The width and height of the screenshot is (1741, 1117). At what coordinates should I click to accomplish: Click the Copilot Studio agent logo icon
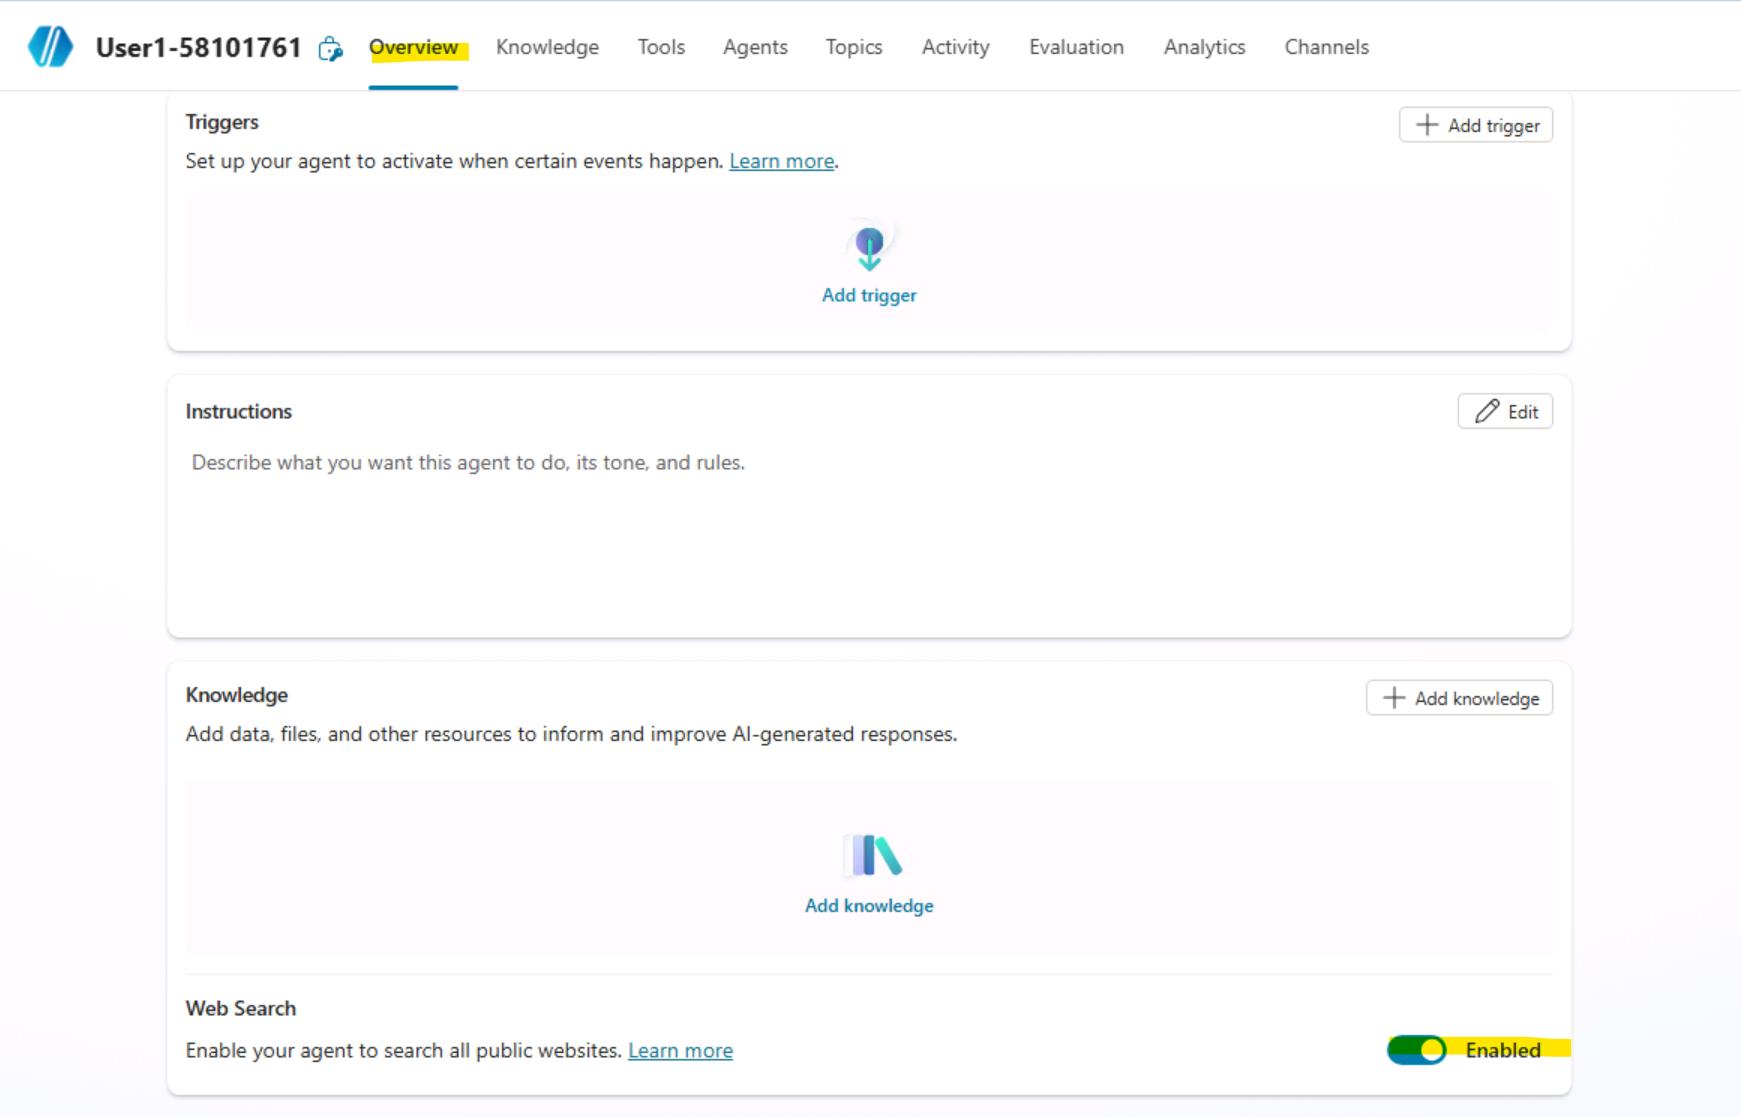pos(50,47)
